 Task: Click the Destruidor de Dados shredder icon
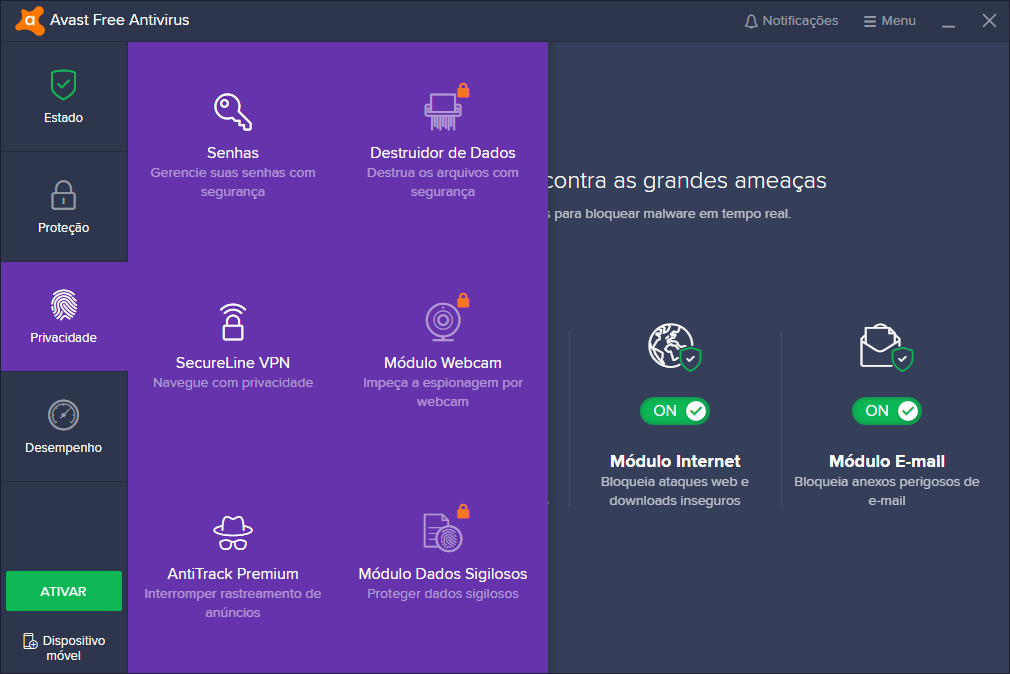coord(443,111)
